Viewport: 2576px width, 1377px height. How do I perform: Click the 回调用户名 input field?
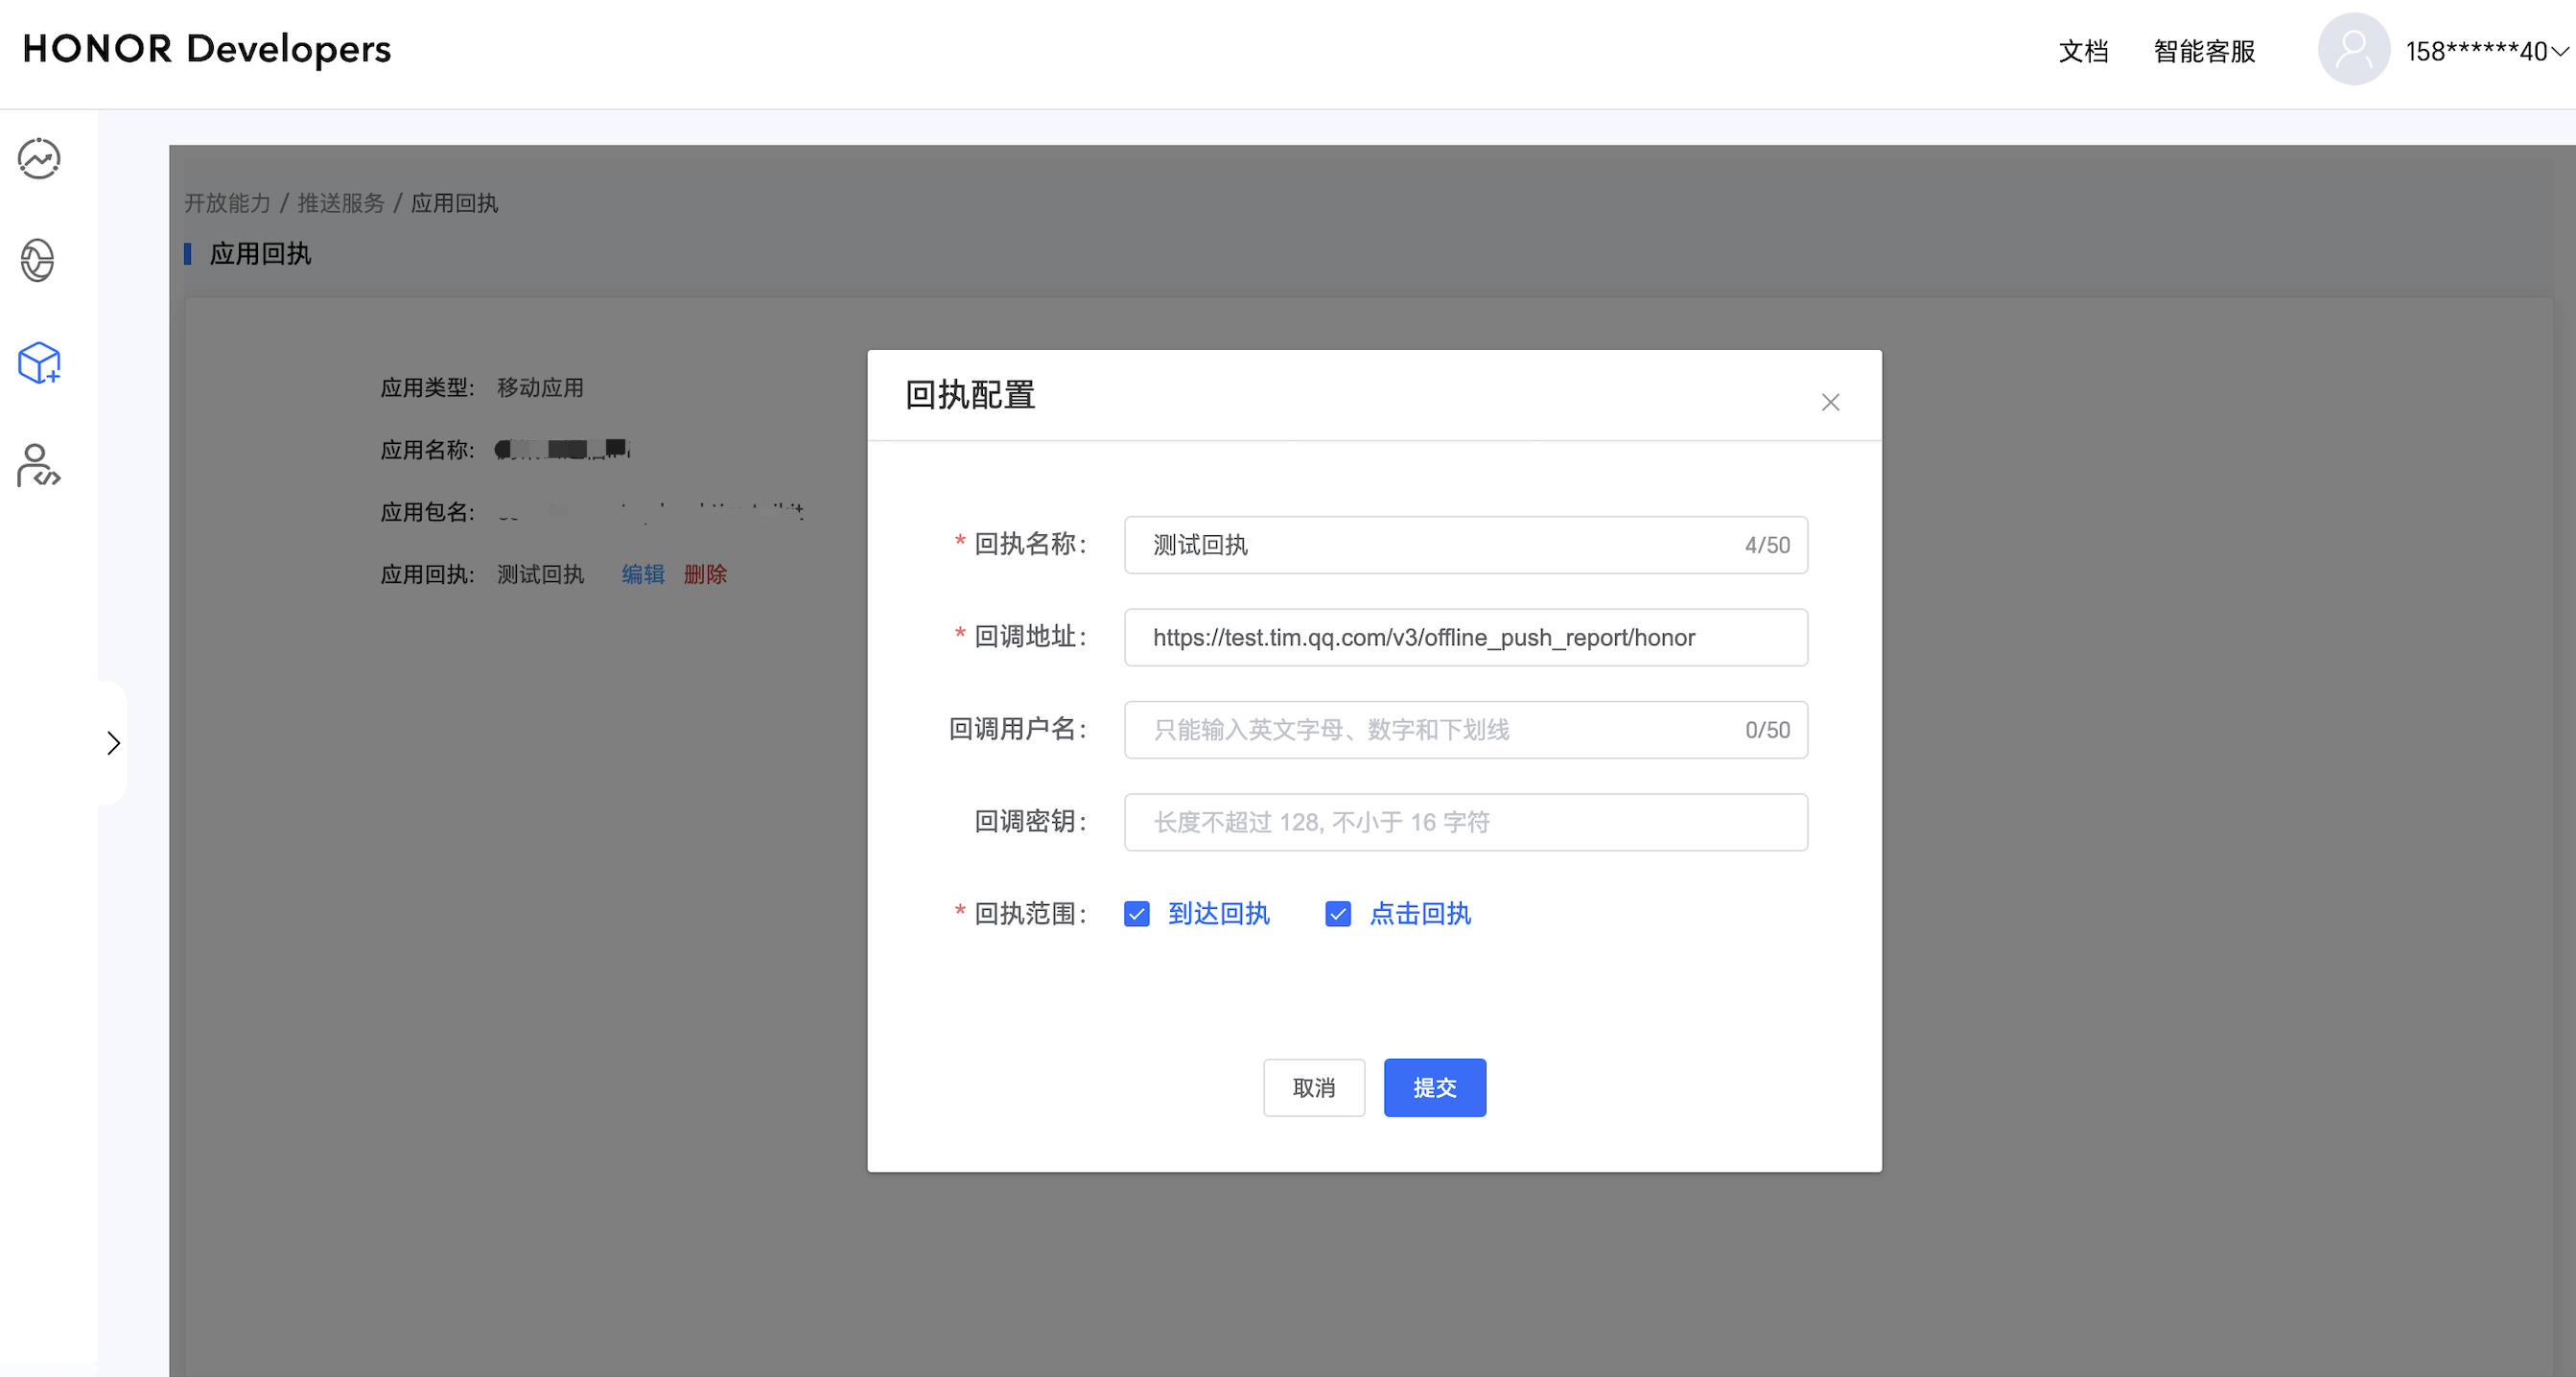pyautogui.click(x=1440, y=730)
